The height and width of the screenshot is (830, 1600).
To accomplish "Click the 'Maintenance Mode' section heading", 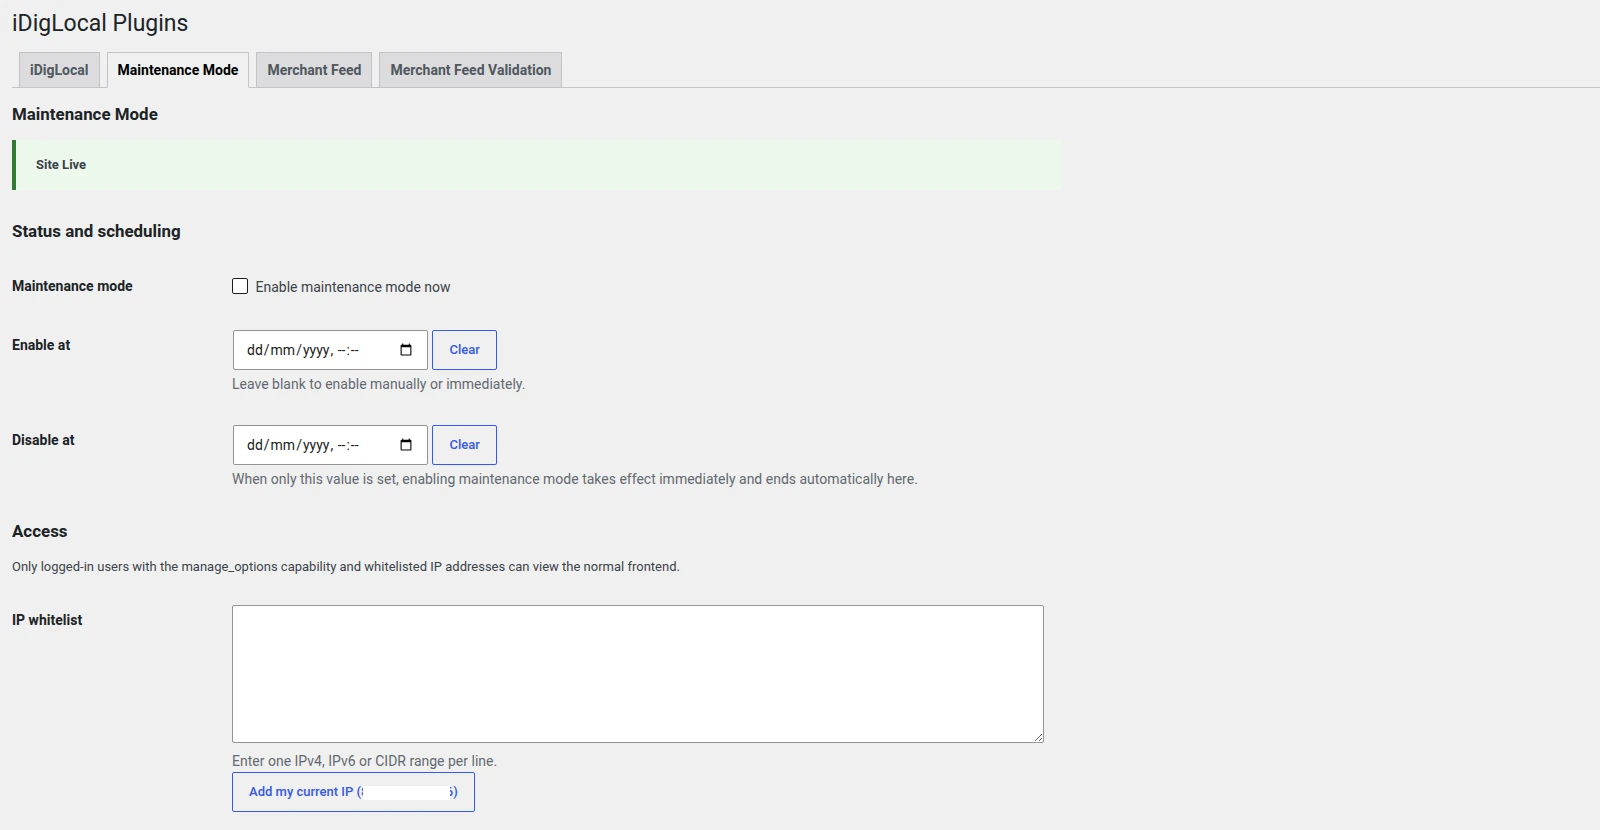I will click(x=85, y=114).
